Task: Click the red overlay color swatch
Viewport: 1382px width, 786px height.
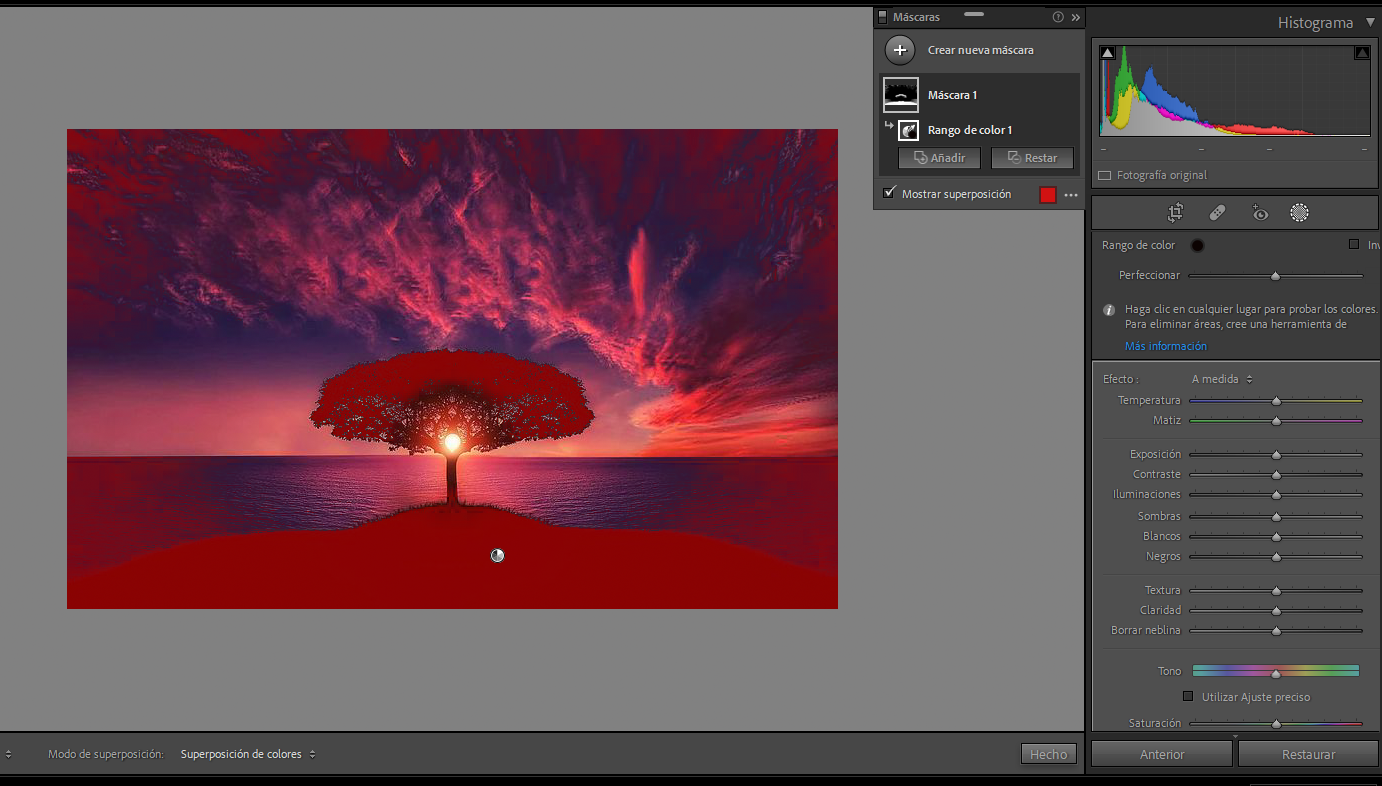Action: tap(1048, 194)
